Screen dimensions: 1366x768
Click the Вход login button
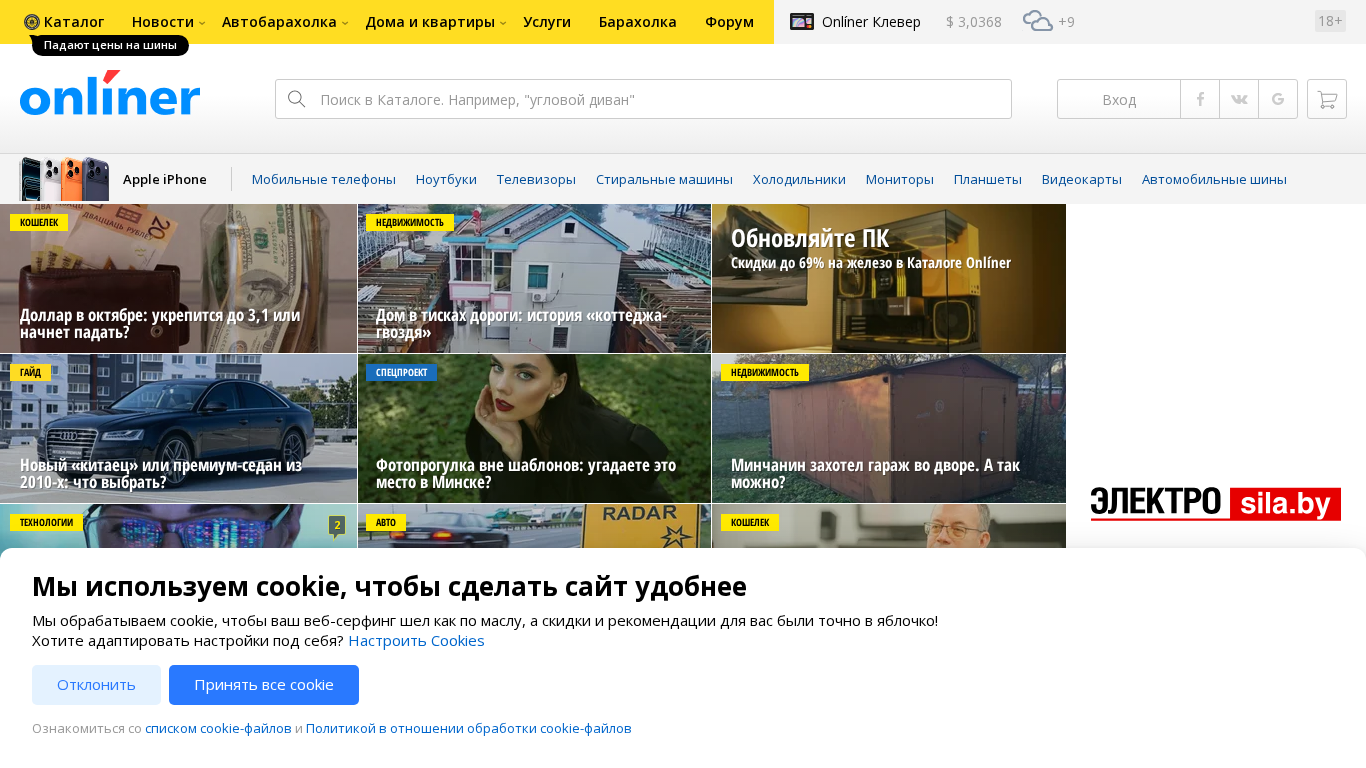click(1119, 99)
